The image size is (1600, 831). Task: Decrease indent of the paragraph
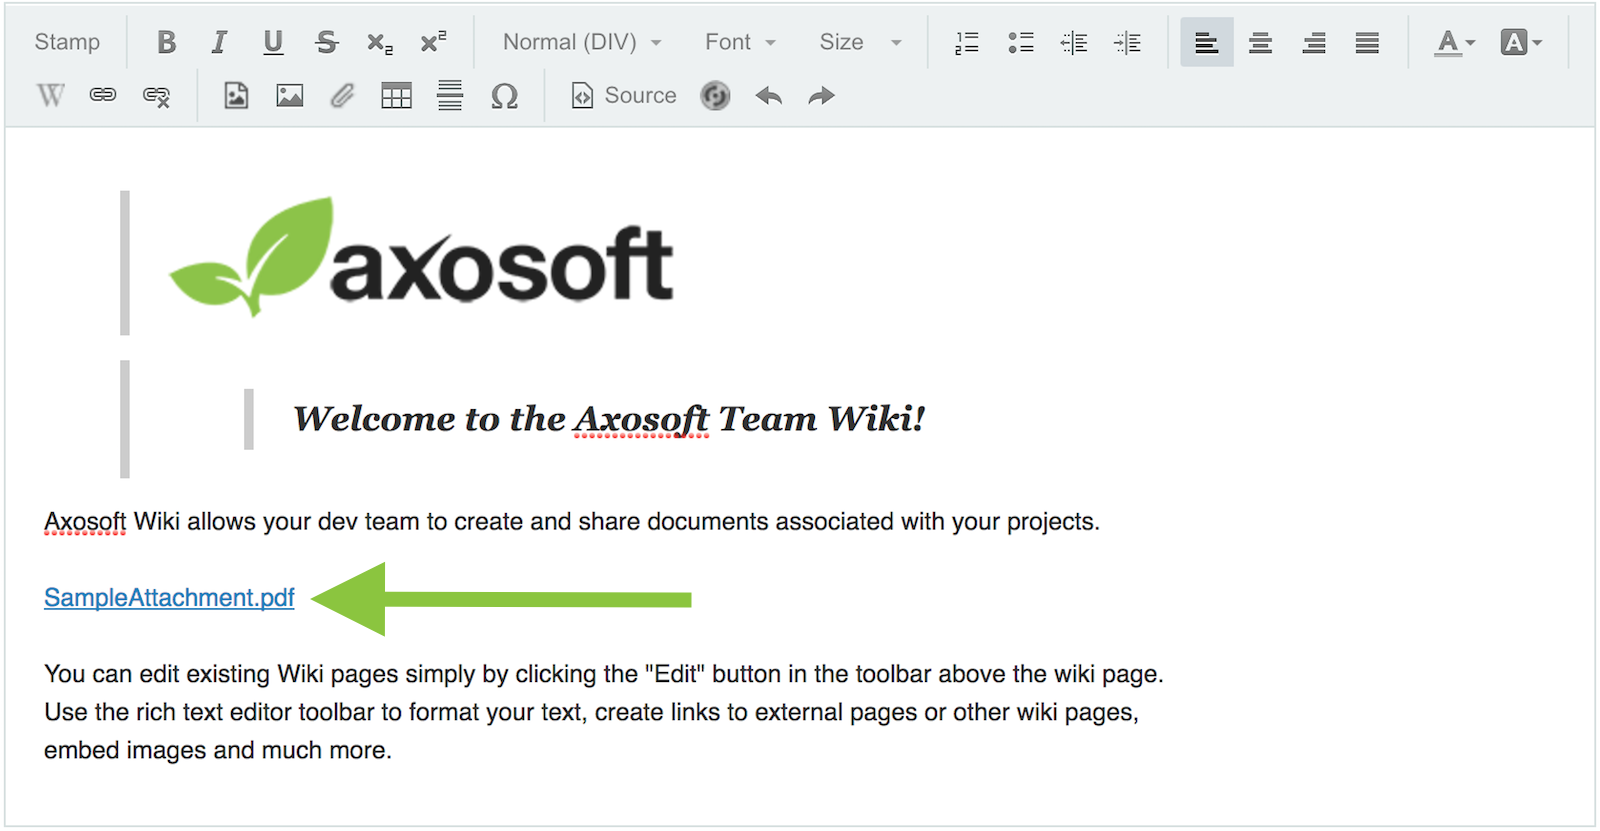point(1074,42)
